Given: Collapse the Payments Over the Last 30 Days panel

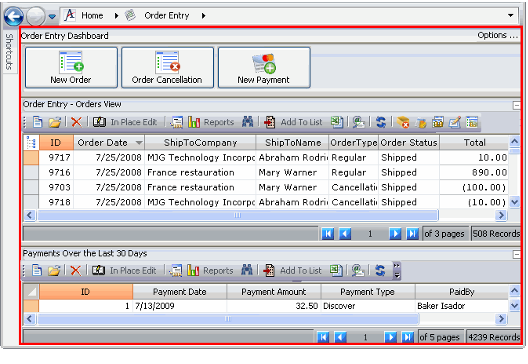Looking at the screenshot, I should pos(516,254).
